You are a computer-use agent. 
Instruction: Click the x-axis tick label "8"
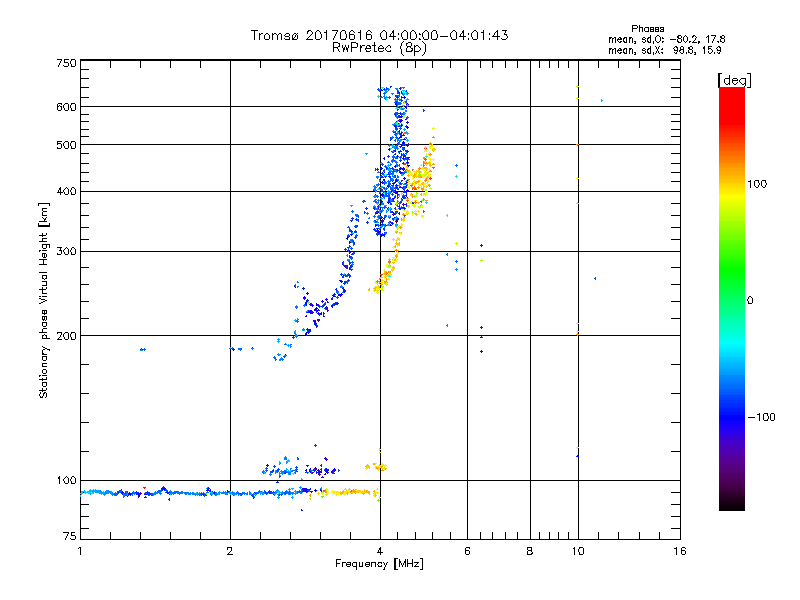[x=530, y=551]
